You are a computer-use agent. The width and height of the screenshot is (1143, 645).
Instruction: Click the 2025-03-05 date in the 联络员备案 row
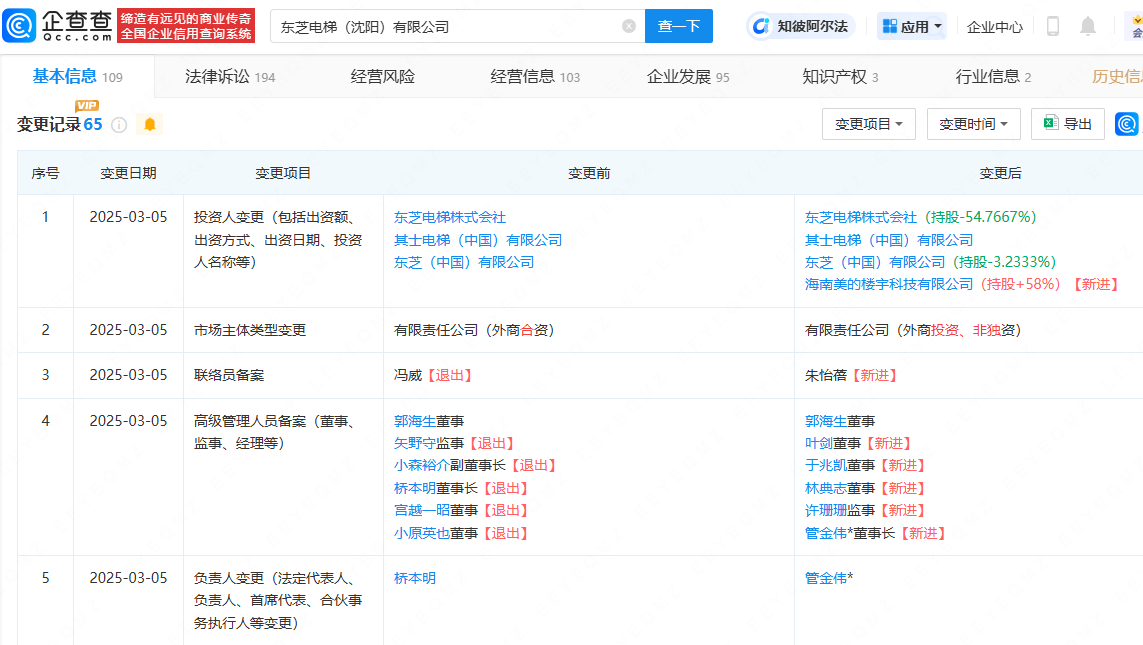[128, 375]
